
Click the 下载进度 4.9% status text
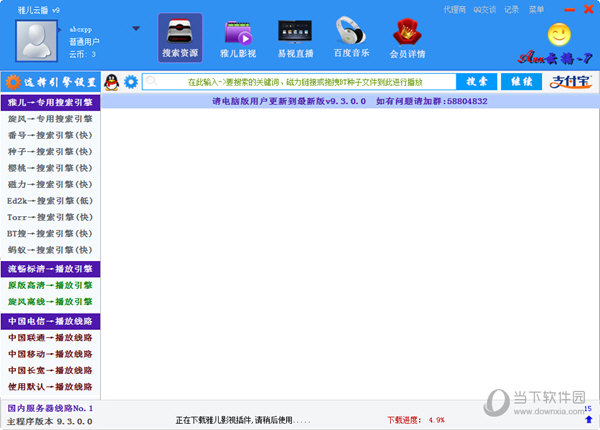pos(416,420)
